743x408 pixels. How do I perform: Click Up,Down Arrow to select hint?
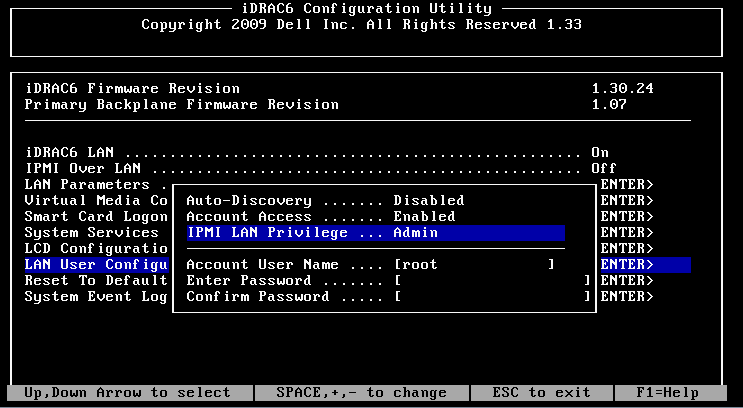click(x=127, y=393)
